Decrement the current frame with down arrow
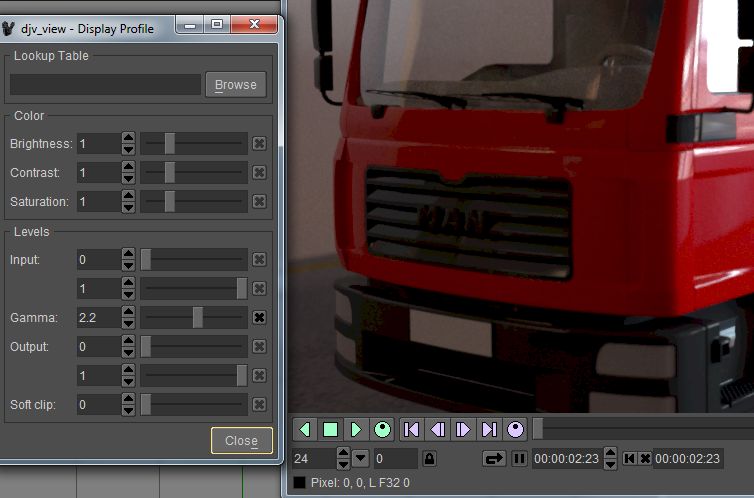The image size is (754, 498). (x=610, y=464)
